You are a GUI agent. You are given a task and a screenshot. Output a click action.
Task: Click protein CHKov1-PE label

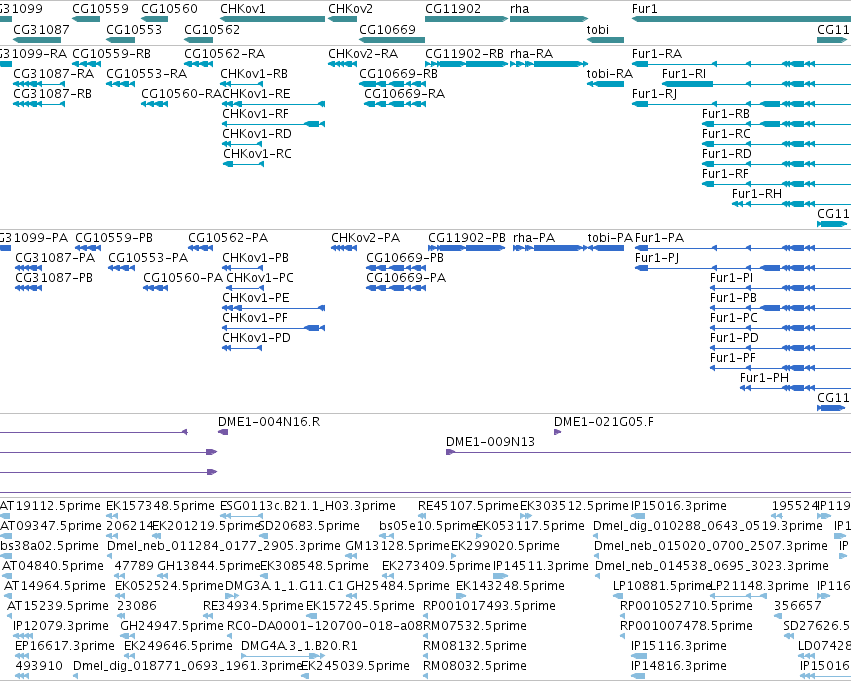click(256, 298)
